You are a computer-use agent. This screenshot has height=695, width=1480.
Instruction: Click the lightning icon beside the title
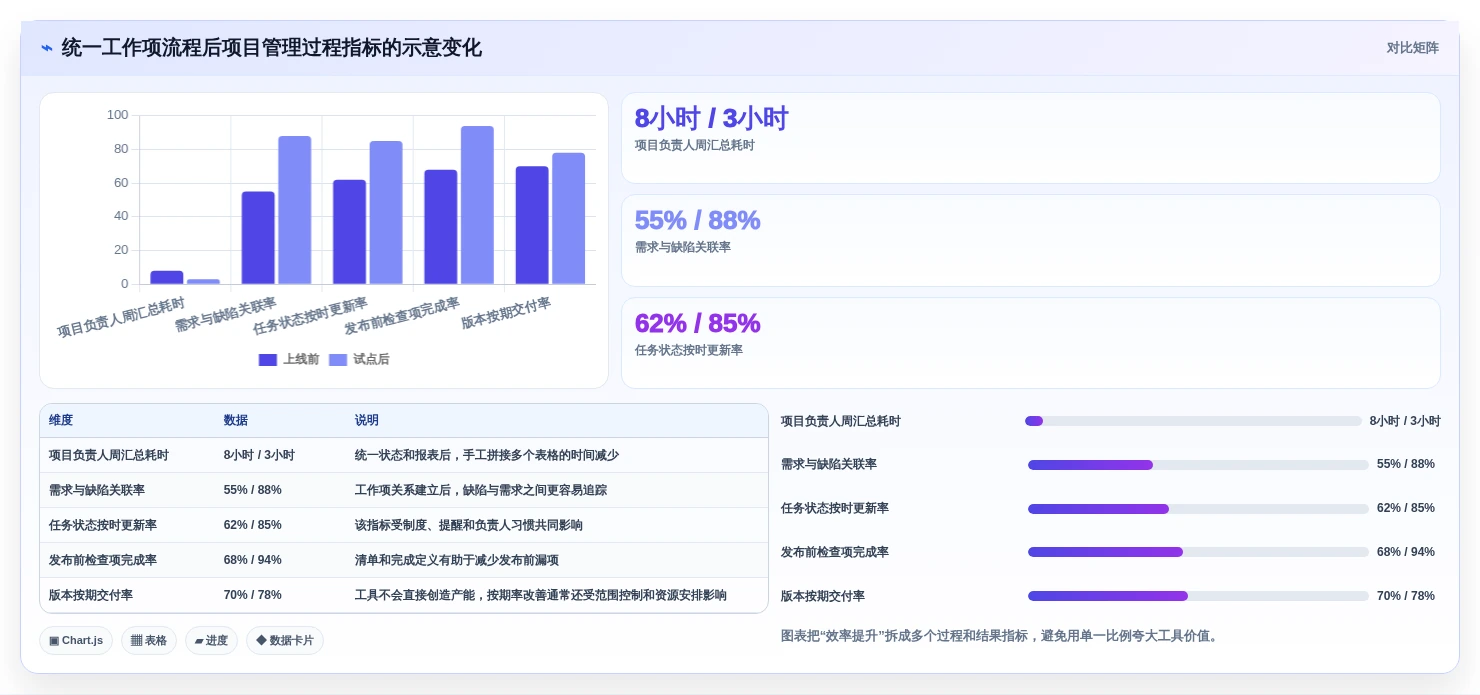47,48
